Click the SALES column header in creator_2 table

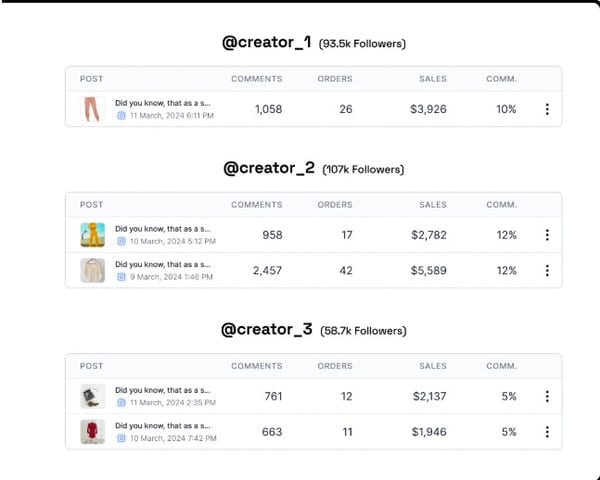coord(432,205)
